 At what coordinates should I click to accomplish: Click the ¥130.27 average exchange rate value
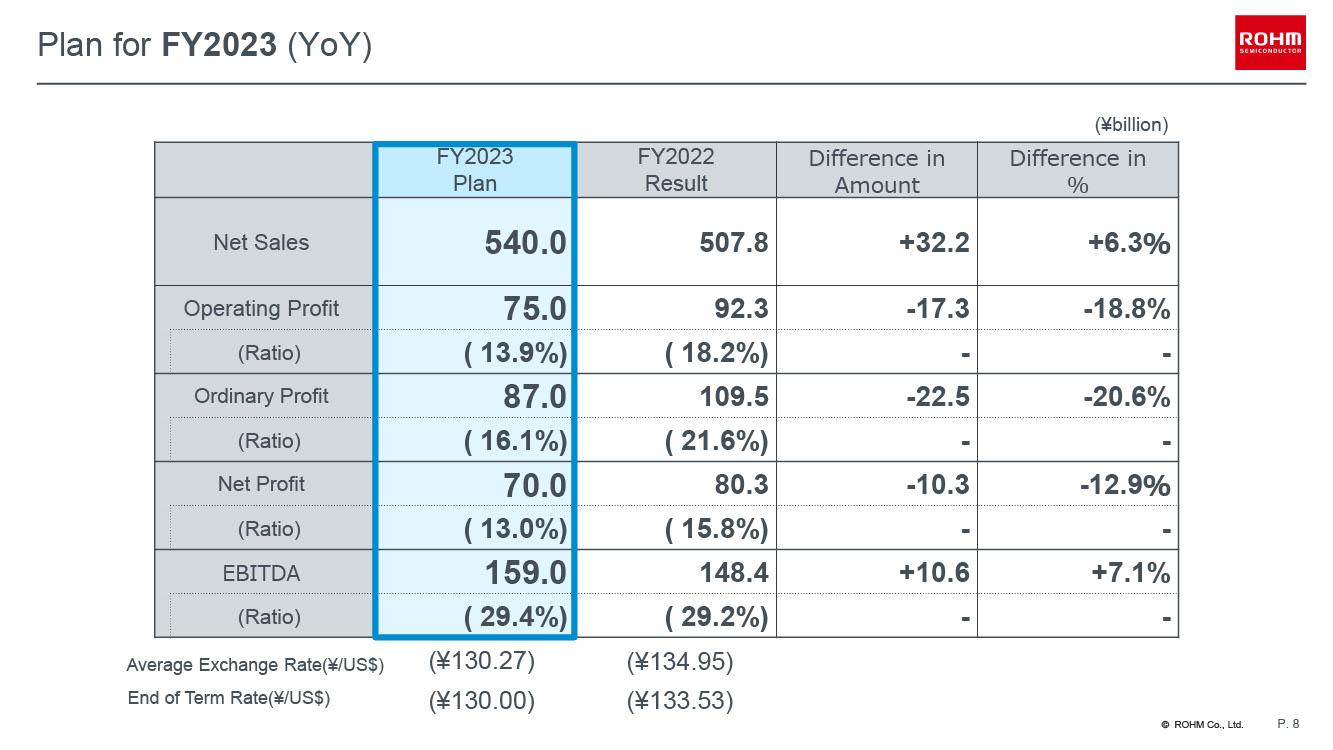point(482,662)
